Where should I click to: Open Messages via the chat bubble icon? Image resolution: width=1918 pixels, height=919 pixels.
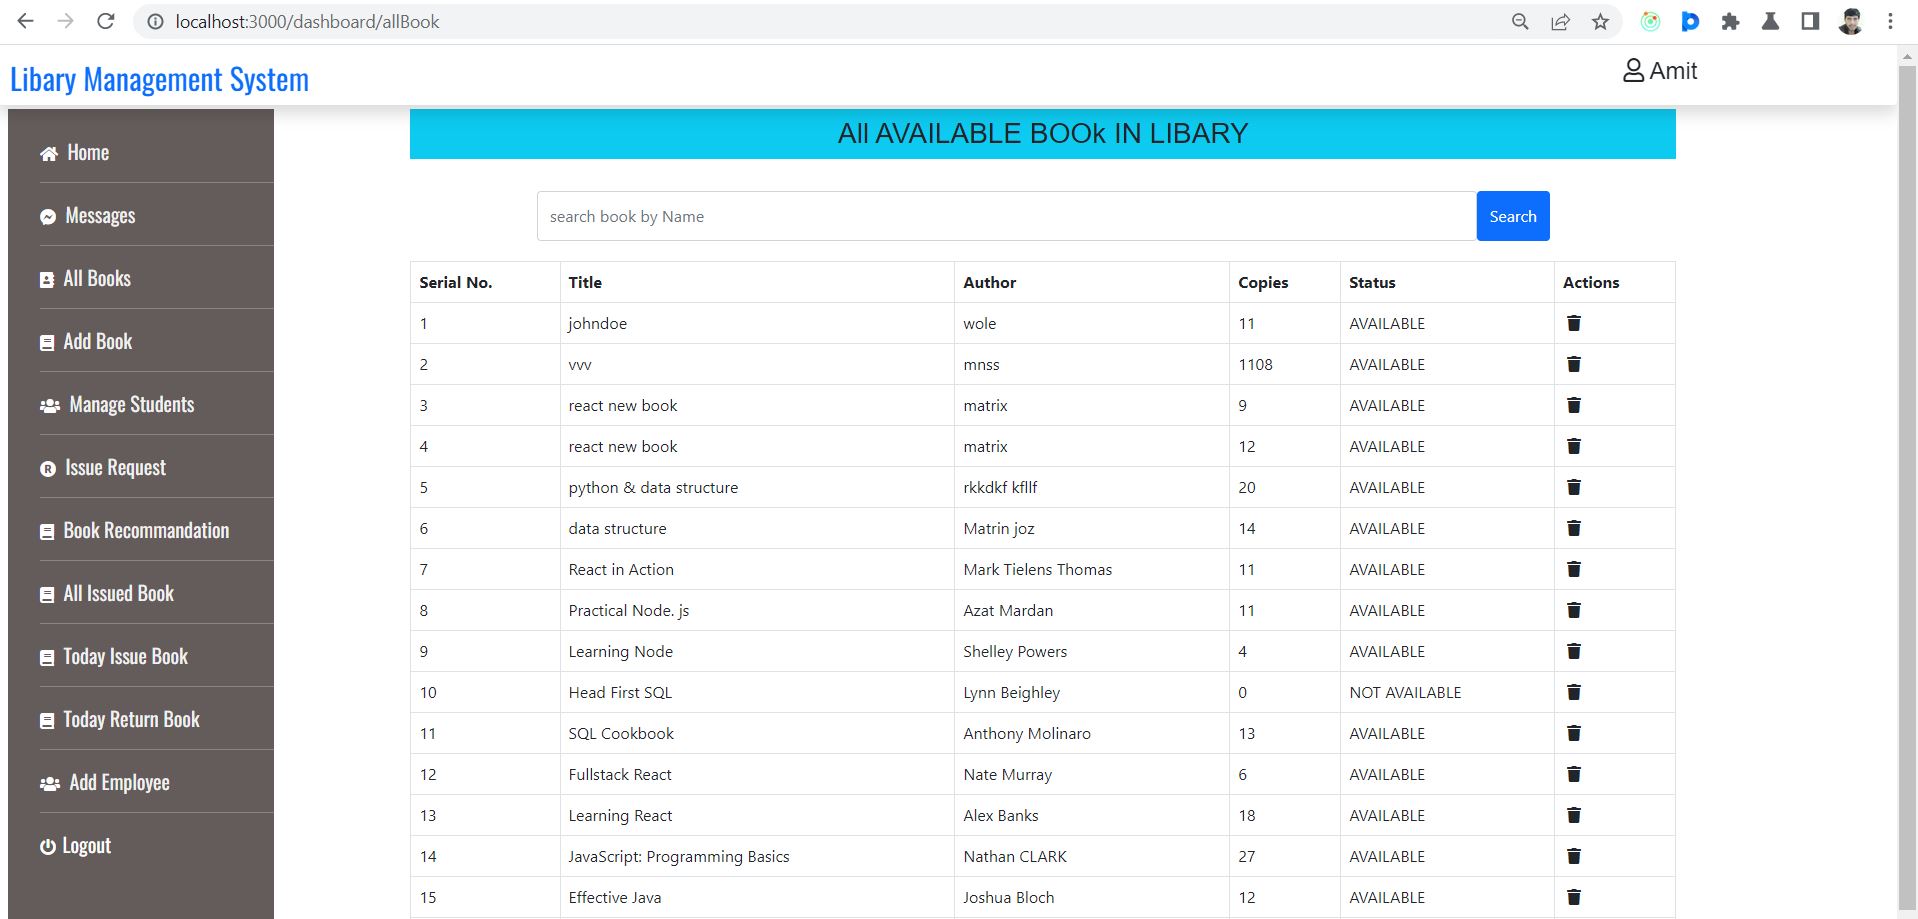(x=46, y=215)
